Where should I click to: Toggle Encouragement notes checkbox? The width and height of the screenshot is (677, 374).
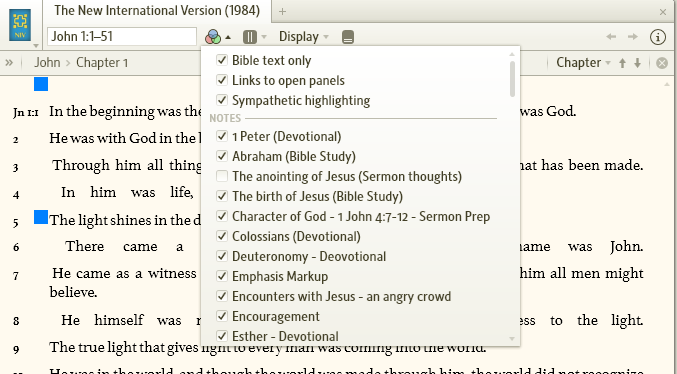(222, 316)
